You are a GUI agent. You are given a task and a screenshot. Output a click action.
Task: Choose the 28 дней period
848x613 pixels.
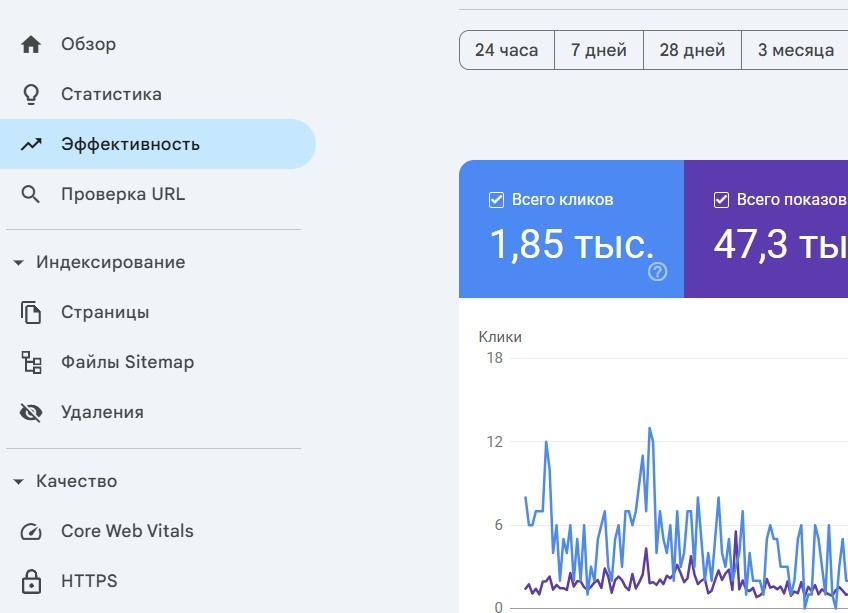coord(692,50)
